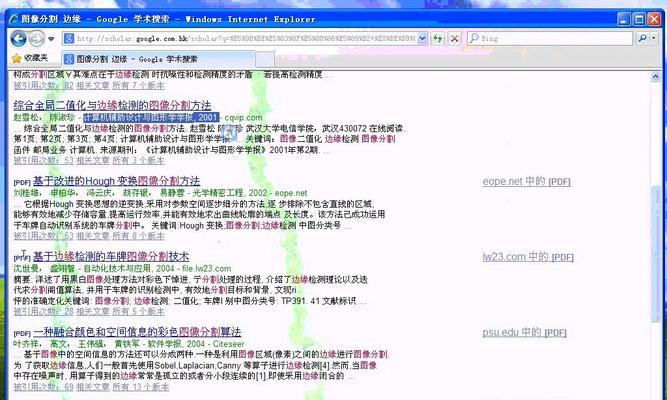Click the Stop loading red X icon

click(x=455, y=39)
